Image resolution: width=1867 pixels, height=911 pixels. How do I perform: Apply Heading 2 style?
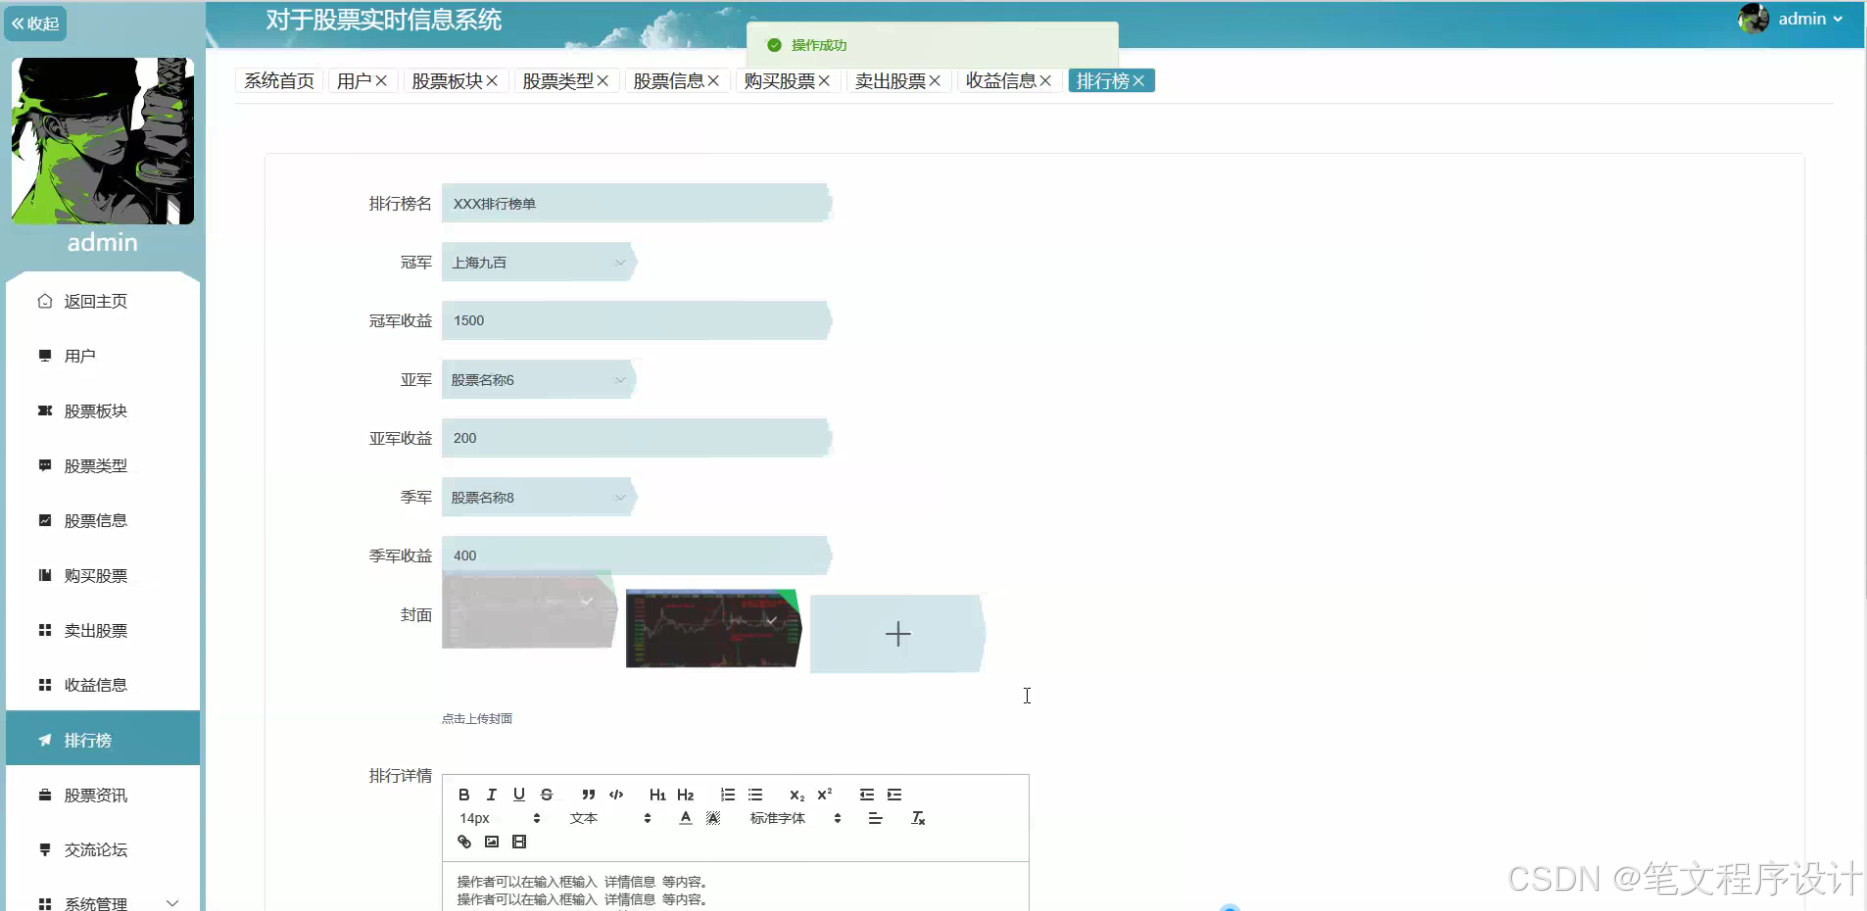click(x=685, y=795)
